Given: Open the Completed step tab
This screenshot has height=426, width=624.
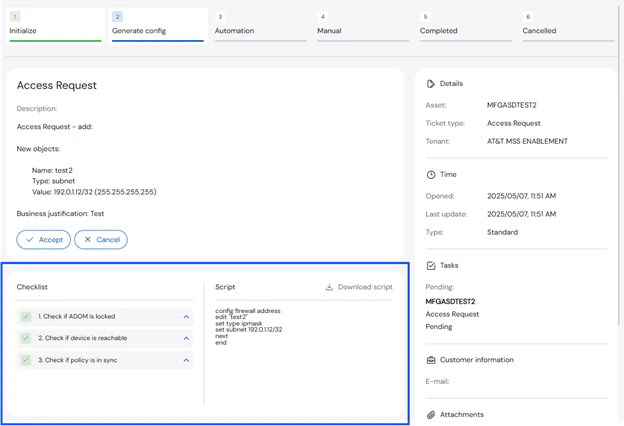Looking at the screenshot, I should [466, 26].
